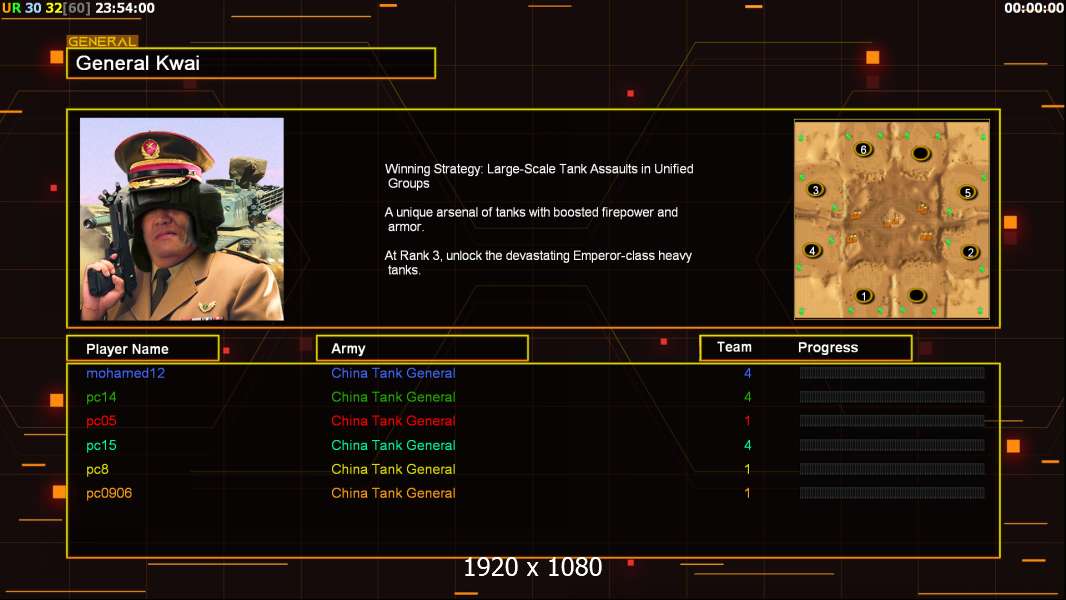This screenshot has height=600, width=1066.
Task: Click the yellow GENERAL label tag
Action: pyautogui.click(x=102, y=41)
